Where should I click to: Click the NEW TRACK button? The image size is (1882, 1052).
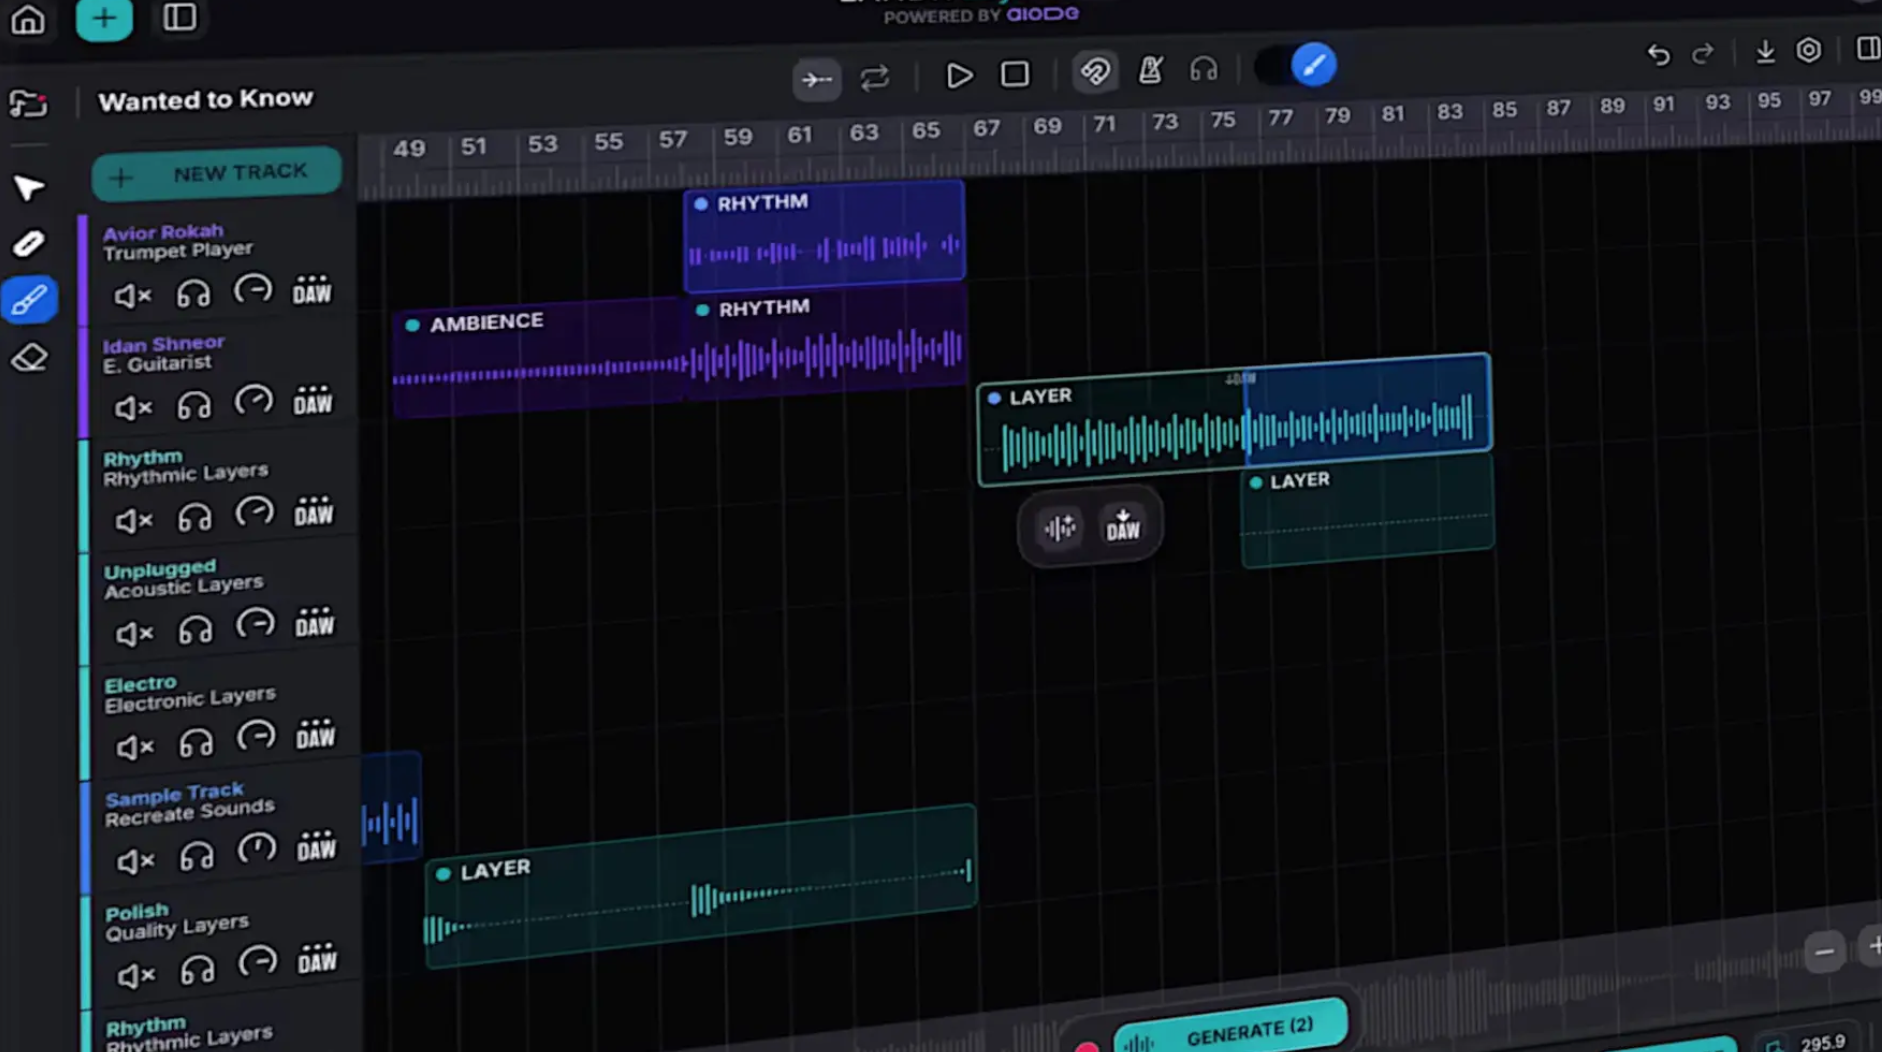[217, 175]
